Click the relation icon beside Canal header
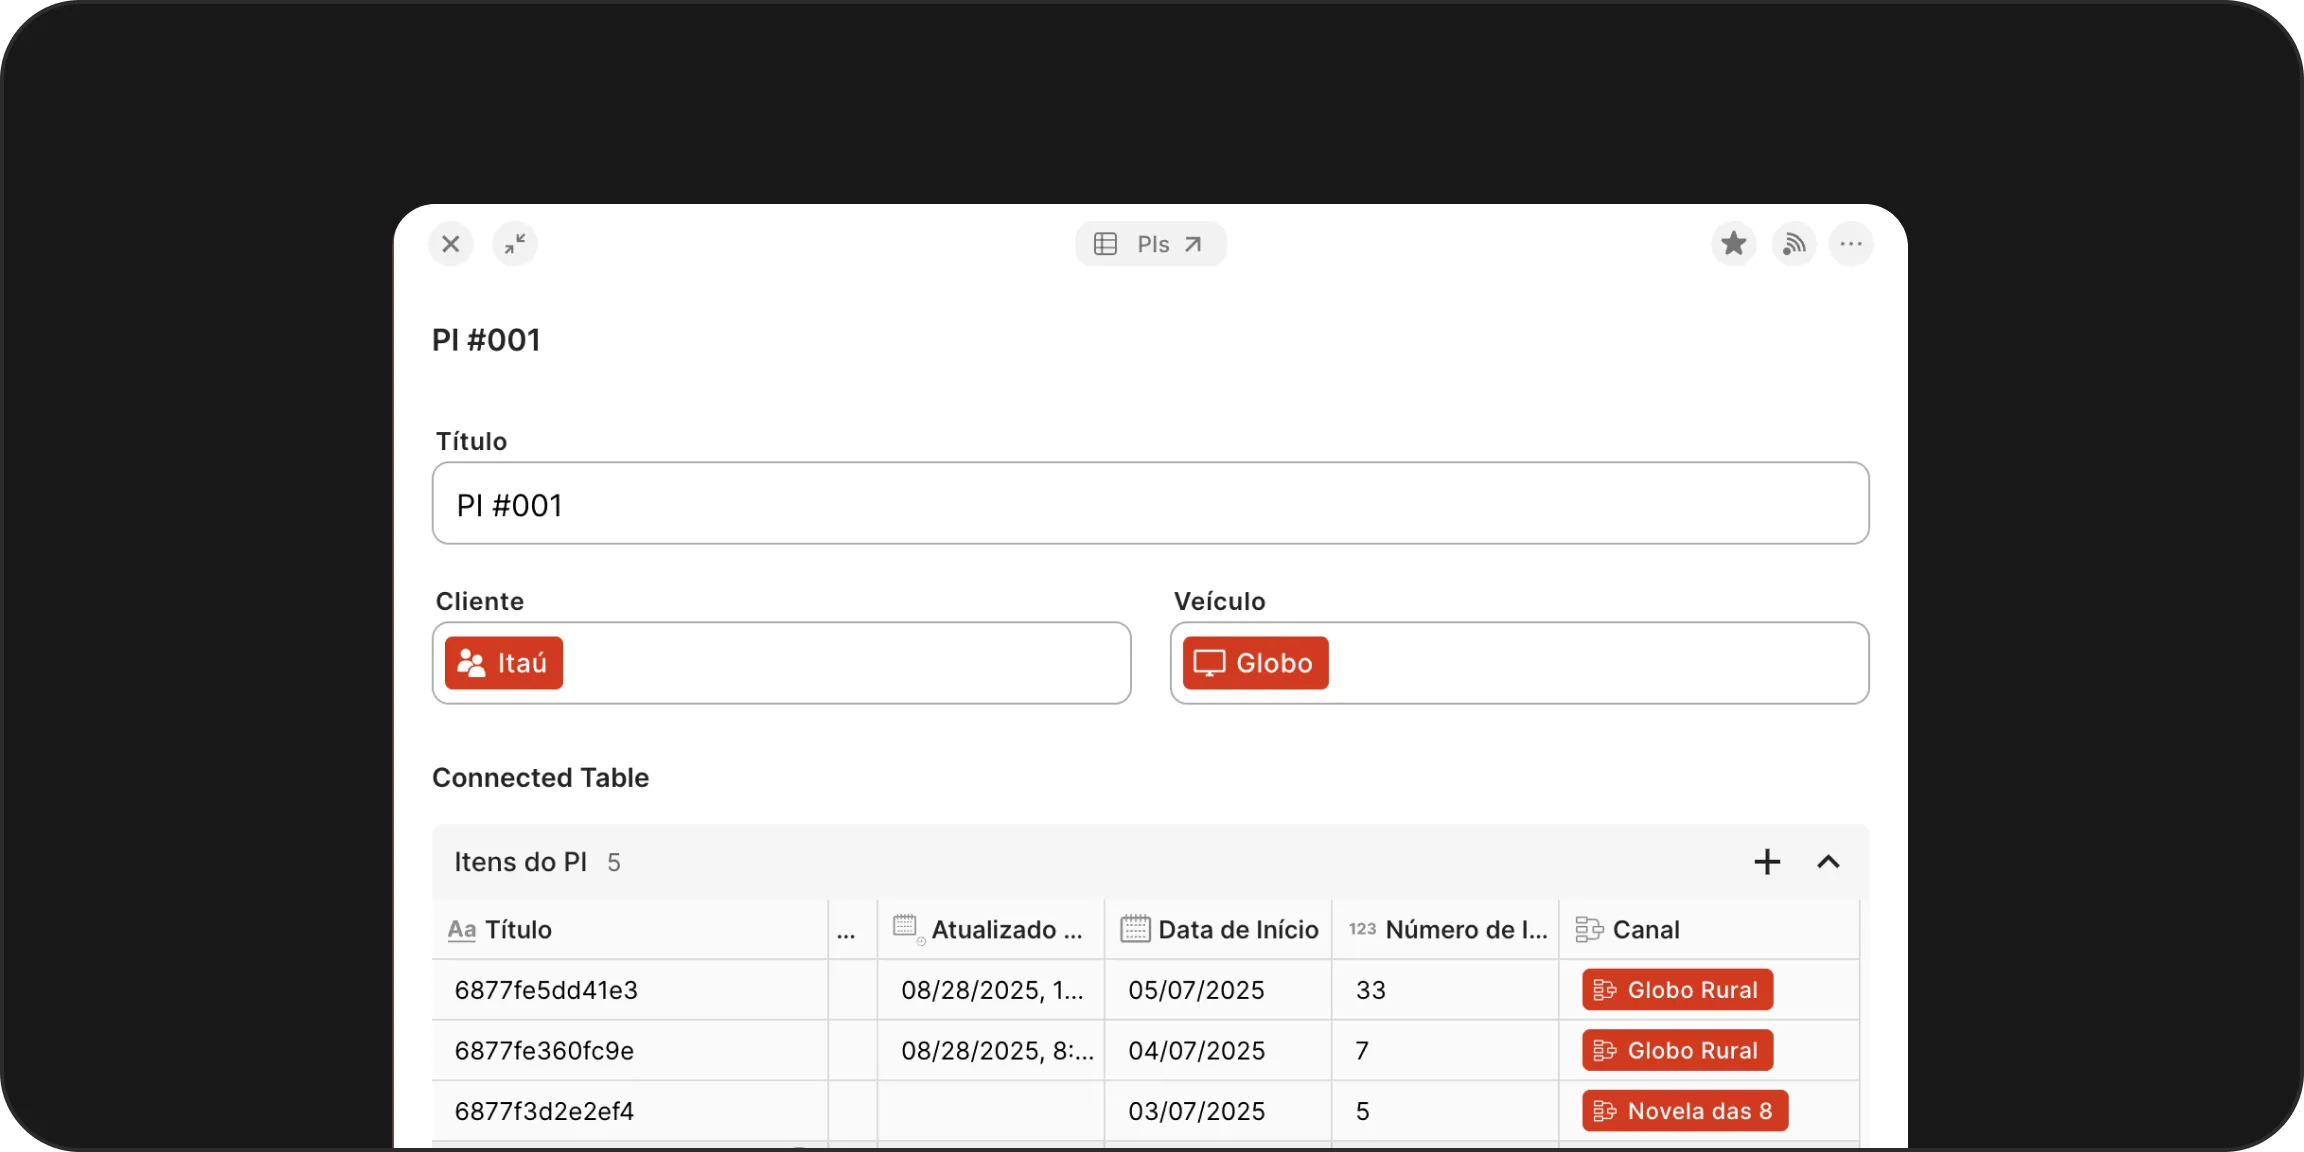 coord(1588,929)
